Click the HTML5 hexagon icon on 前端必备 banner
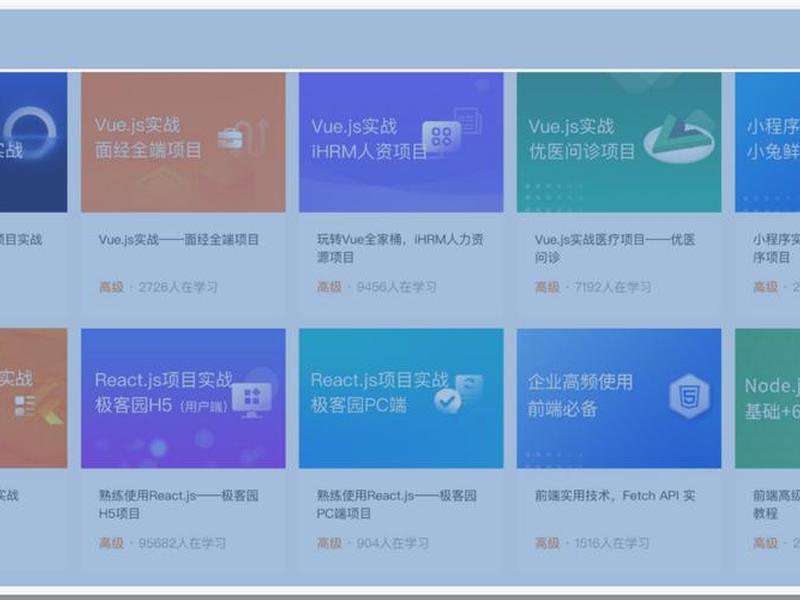This screenshot has height=600, width=800. coord(689,396)
